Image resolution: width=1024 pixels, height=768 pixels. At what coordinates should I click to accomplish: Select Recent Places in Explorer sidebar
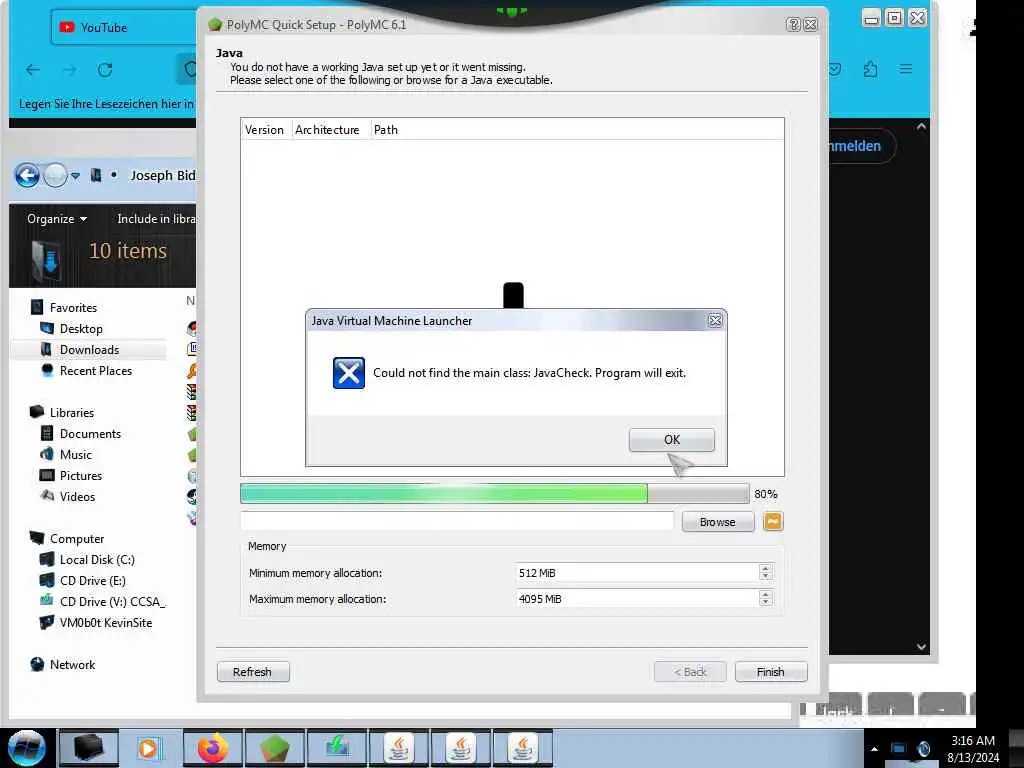coord(95,370)
